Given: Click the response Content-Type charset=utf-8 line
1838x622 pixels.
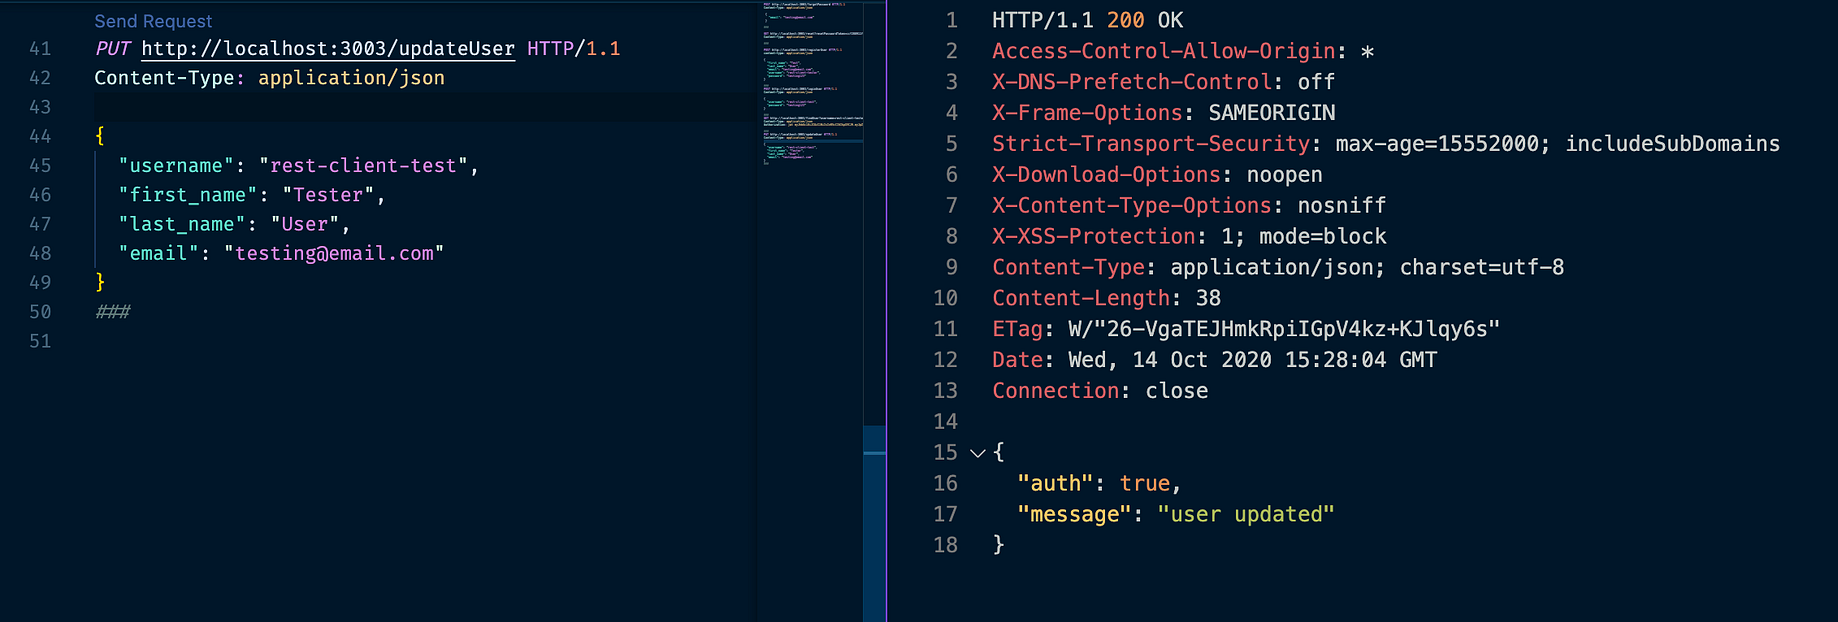Looking at the screenshot, I should coord(1278,268).
